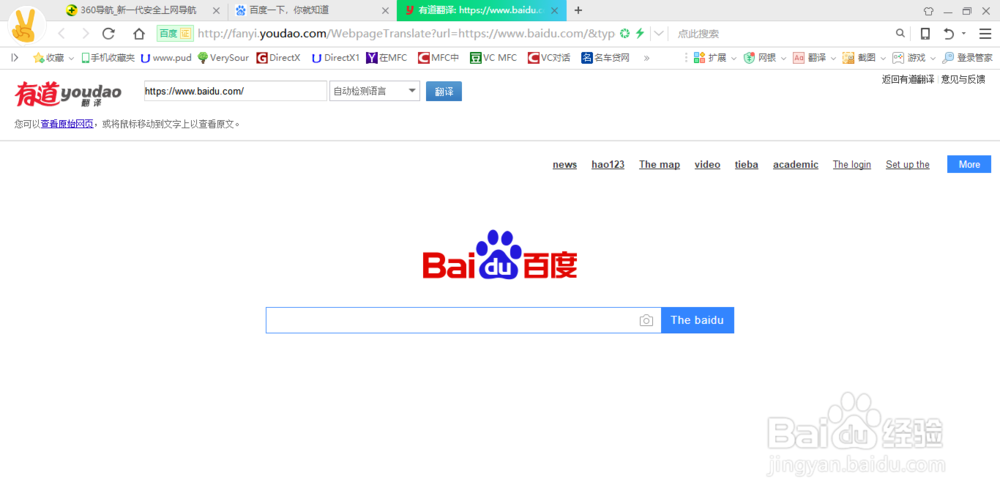The image size is (1000, 499).
Task: Close the 360导航 tab
Action: point(217,11)
